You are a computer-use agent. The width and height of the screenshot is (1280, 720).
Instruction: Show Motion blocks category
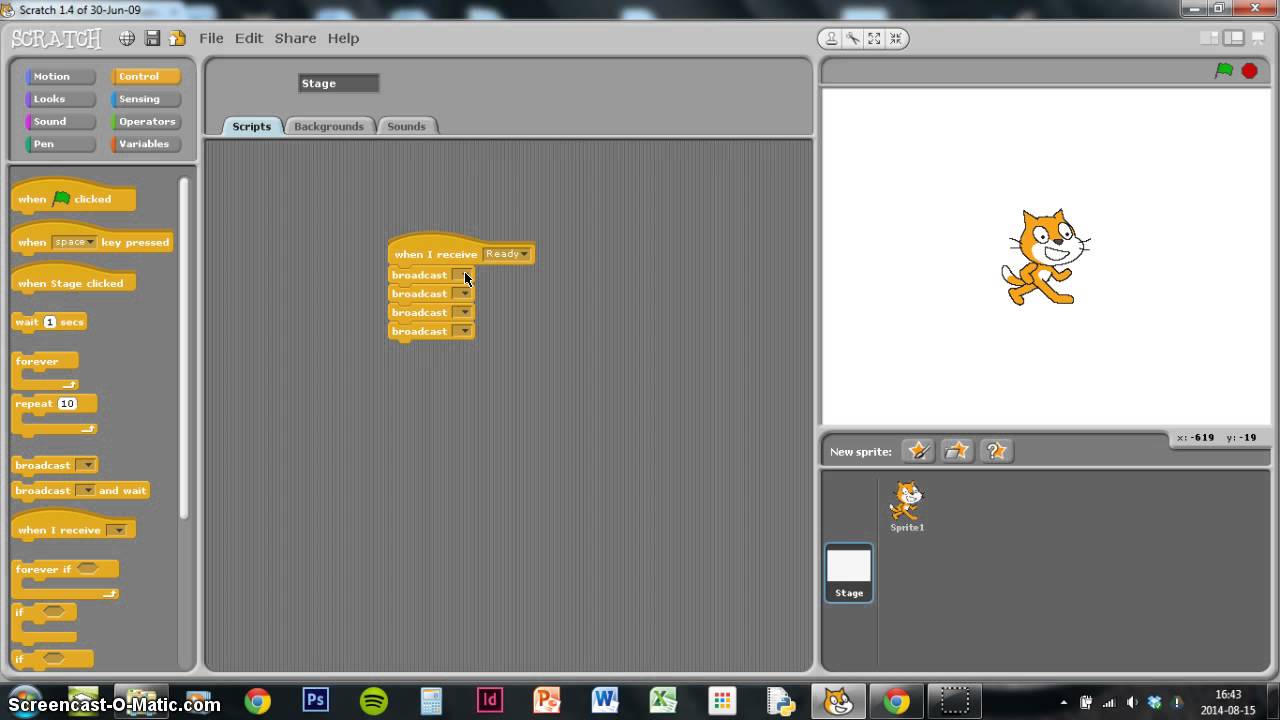point(61,76)
